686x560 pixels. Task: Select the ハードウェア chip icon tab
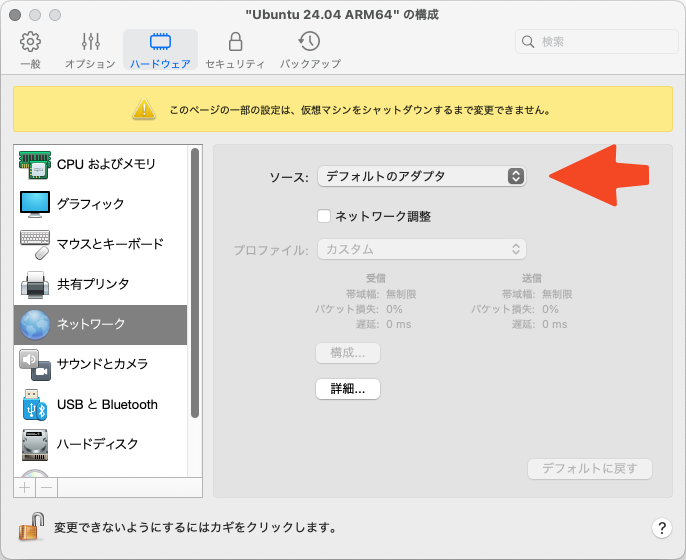[160, 50]
